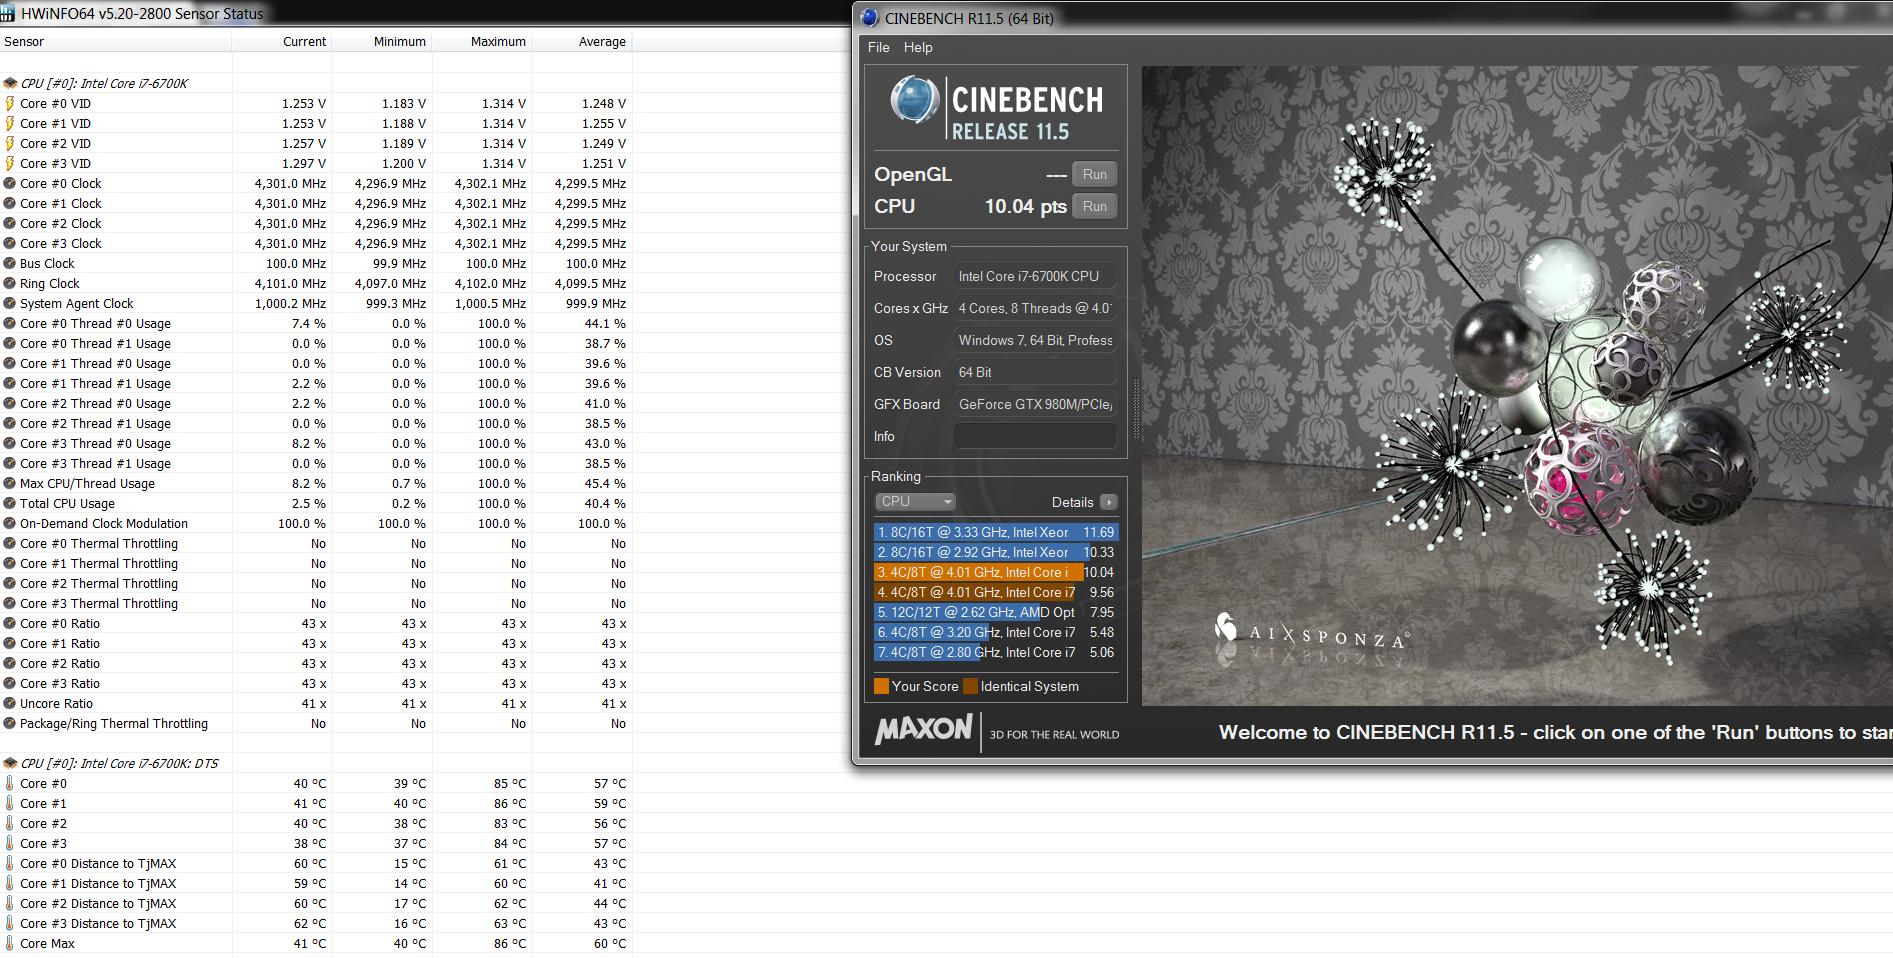Click the OS field showing Windows 7
Screen dimensions: 1893x958
coord(1035,340)
